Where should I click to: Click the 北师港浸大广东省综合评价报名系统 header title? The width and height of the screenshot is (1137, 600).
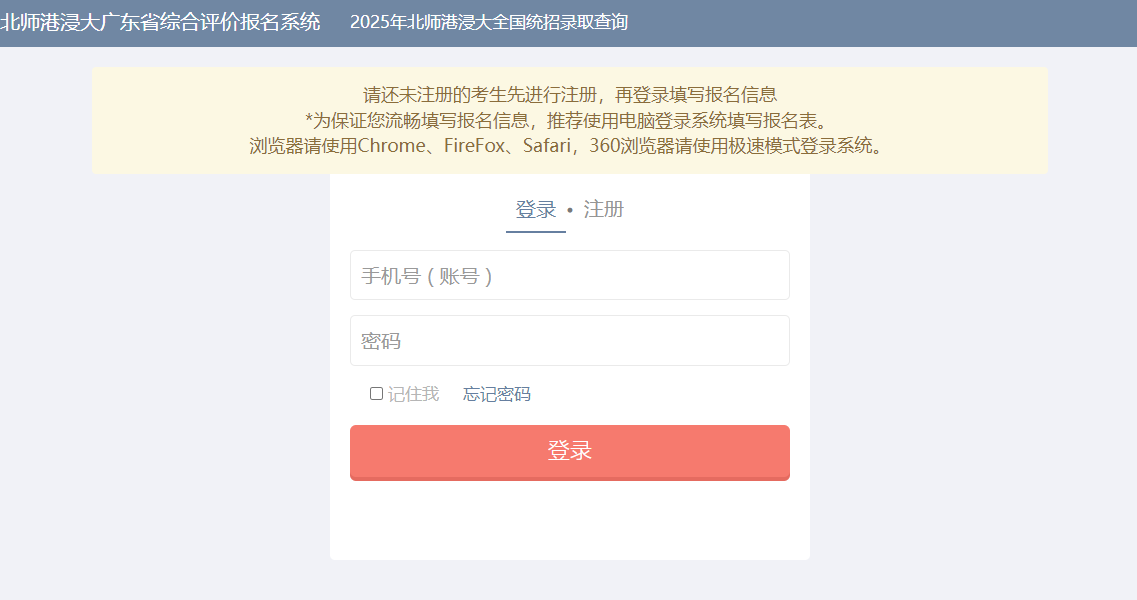point(160,22)
